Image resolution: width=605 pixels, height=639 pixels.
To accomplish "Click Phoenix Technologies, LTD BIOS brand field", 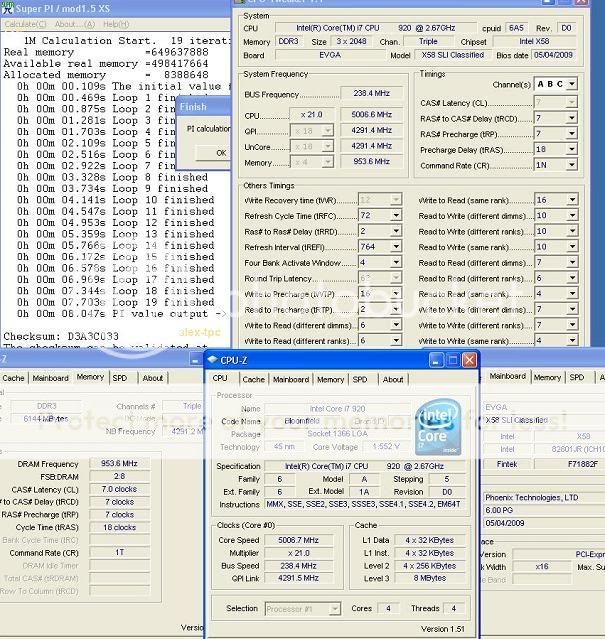I will point(544,498).
